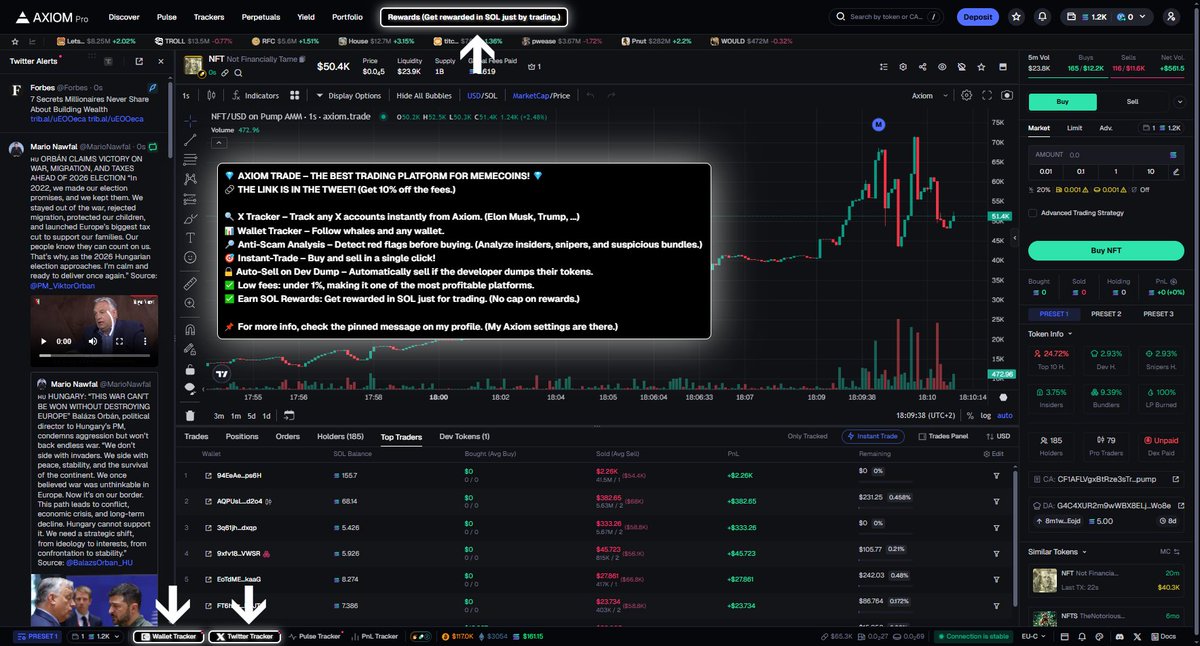Open watchlist star in top header
Image resolution: width=1200 pixels, height=646 pixels.
(x=1016, y=17)
